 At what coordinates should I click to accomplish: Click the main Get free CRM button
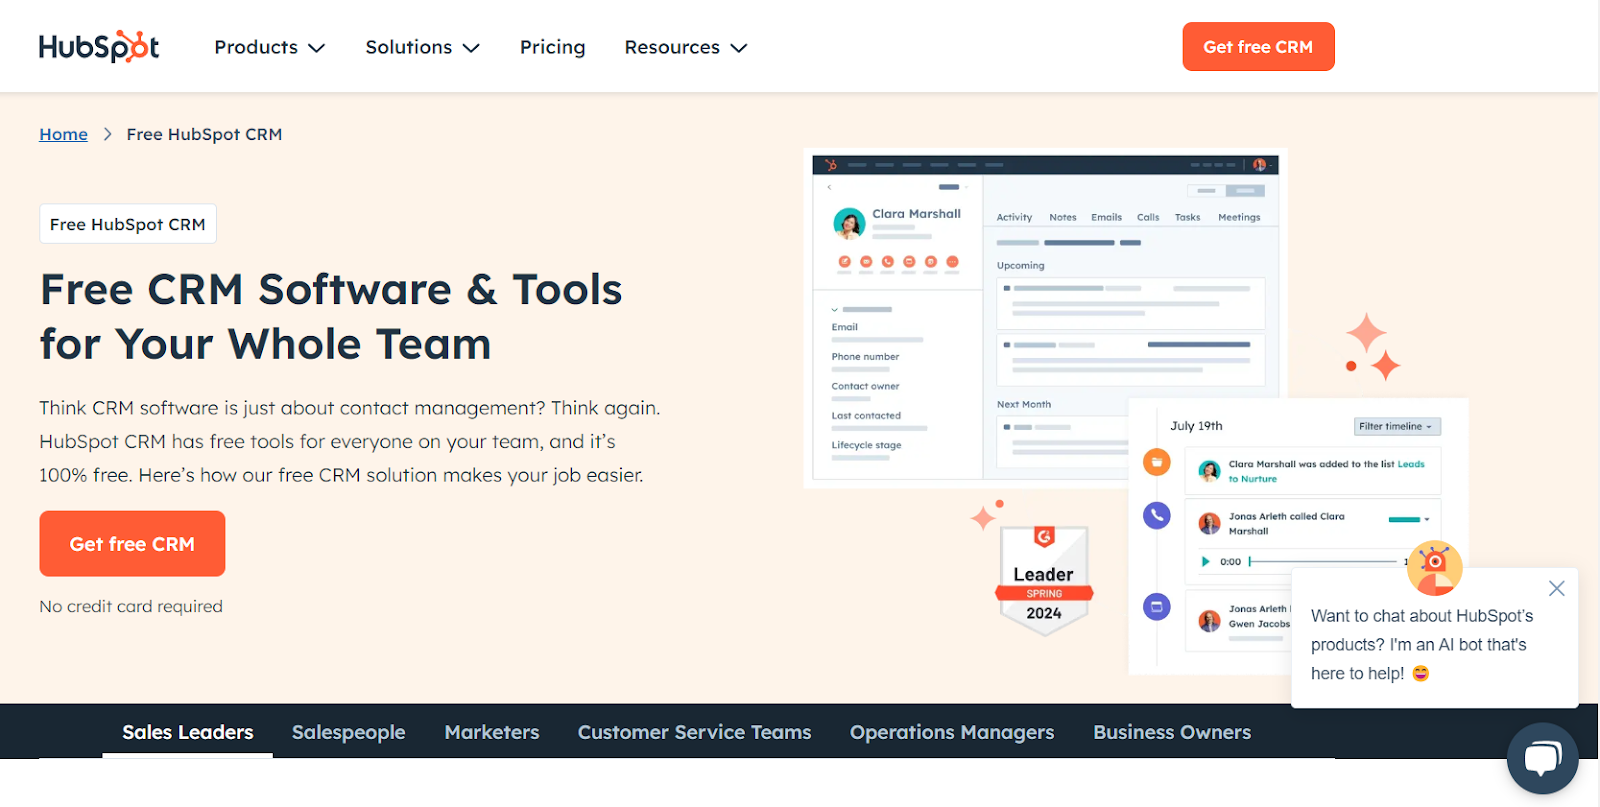click(132, 544)
